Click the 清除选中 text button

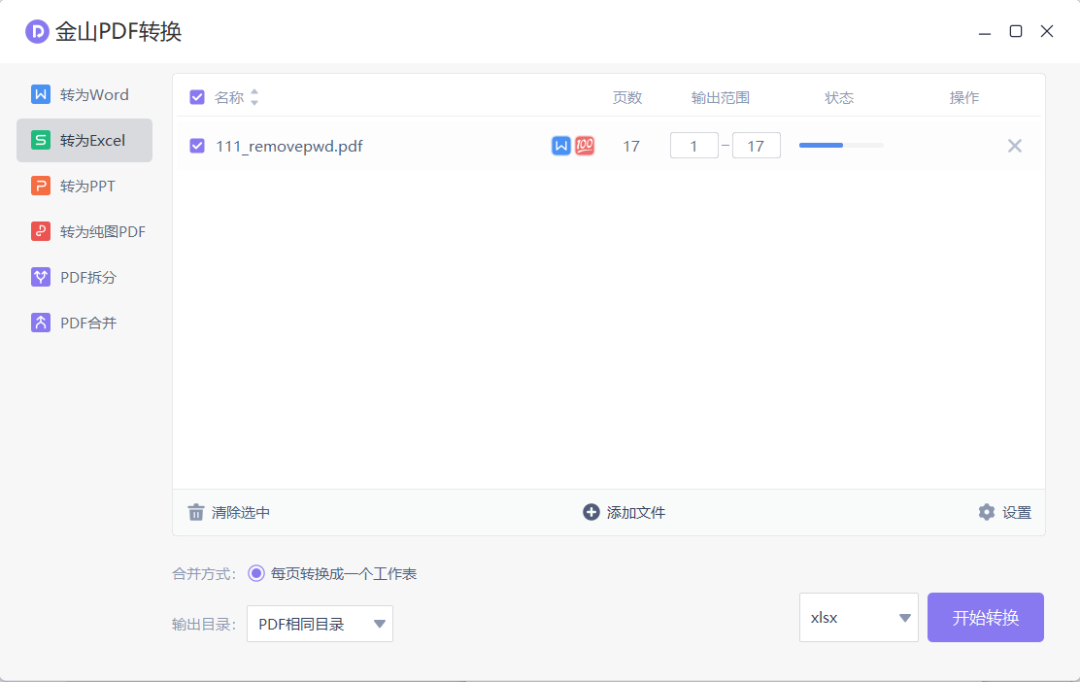coord(240,513)
